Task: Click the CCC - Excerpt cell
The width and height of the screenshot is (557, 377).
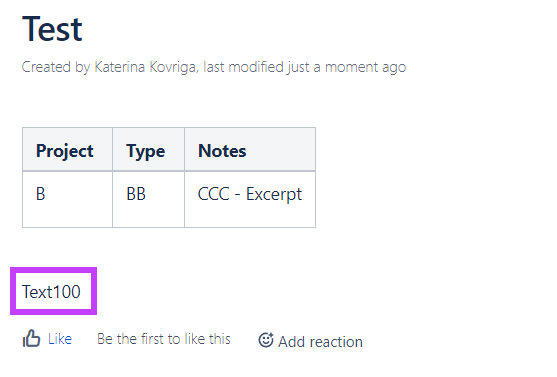Action: click(x=250, y=199)
